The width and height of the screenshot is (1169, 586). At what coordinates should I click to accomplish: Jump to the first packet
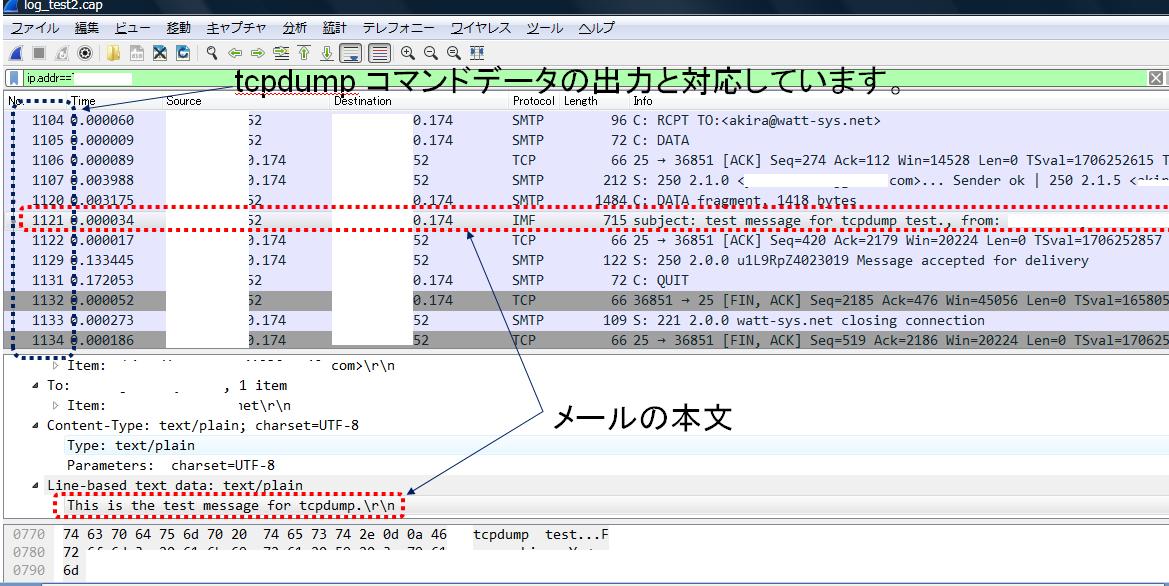304,53
